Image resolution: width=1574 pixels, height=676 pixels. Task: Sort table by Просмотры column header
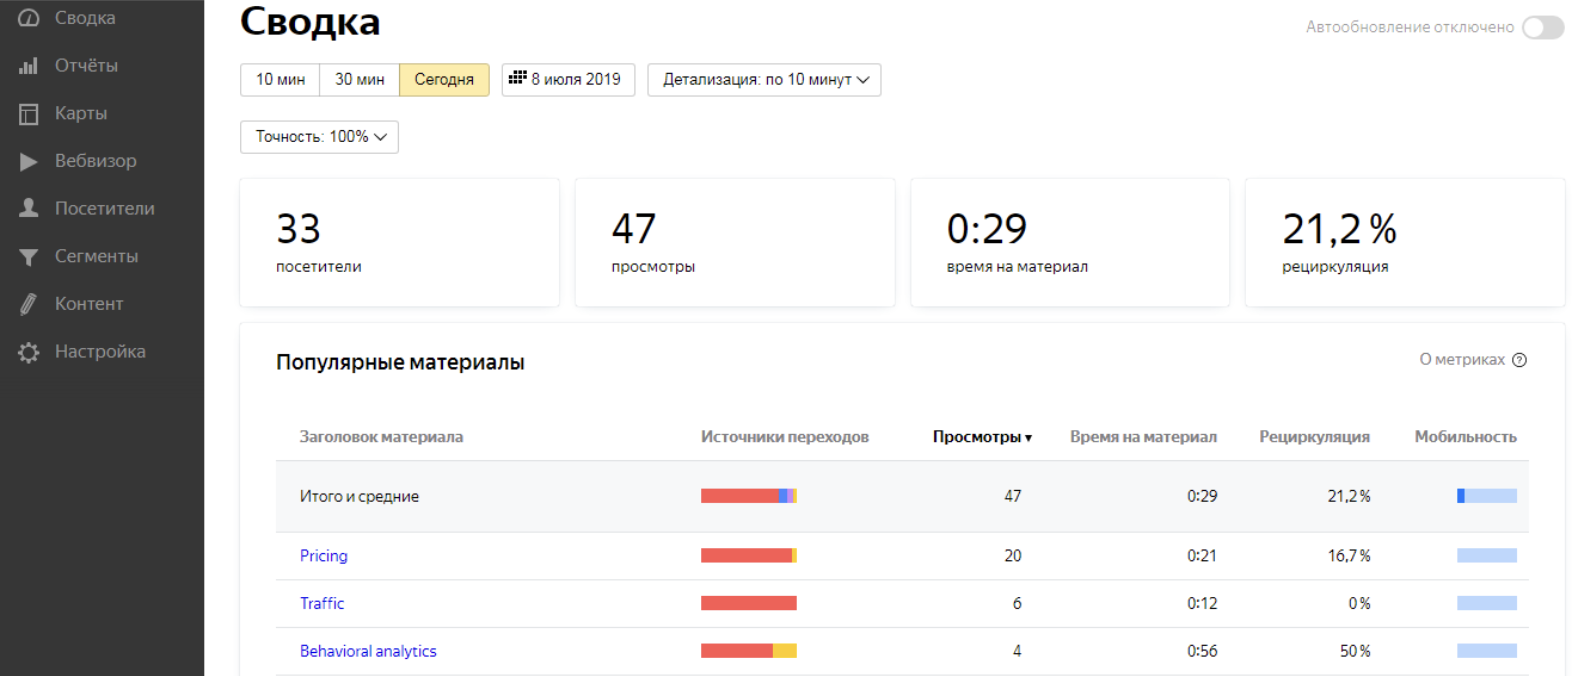click(x=981, y=437)
